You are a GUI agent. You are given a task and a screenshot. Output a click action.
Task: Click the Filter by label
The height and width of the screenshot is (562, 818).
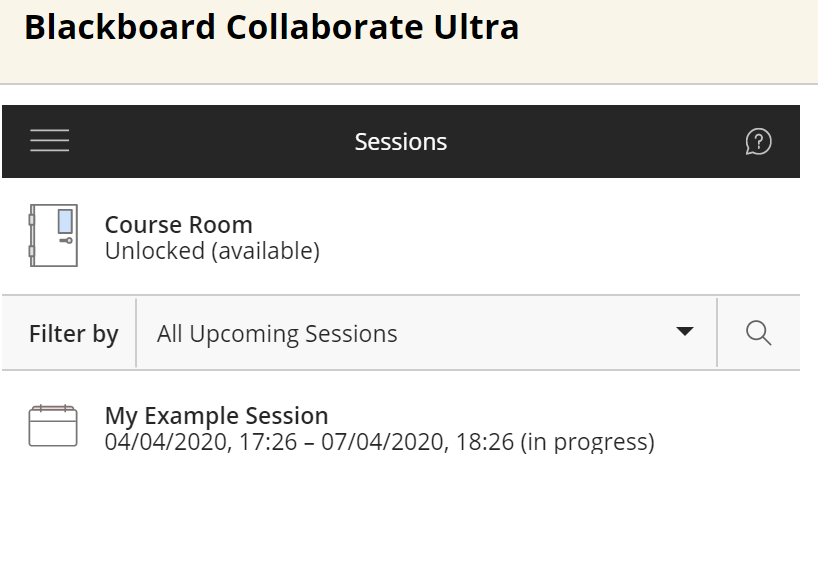point(74,334)
